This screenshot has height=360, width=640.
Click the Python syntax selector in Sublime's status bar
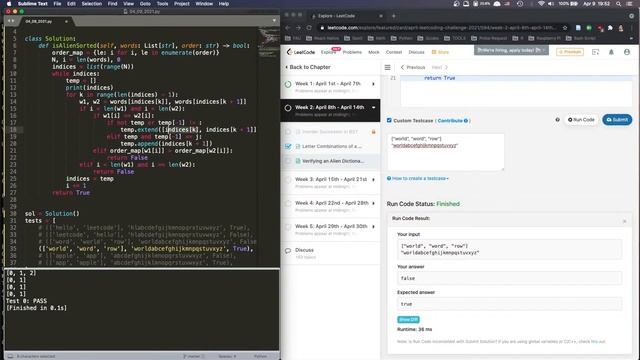click(x=260, y=356)
